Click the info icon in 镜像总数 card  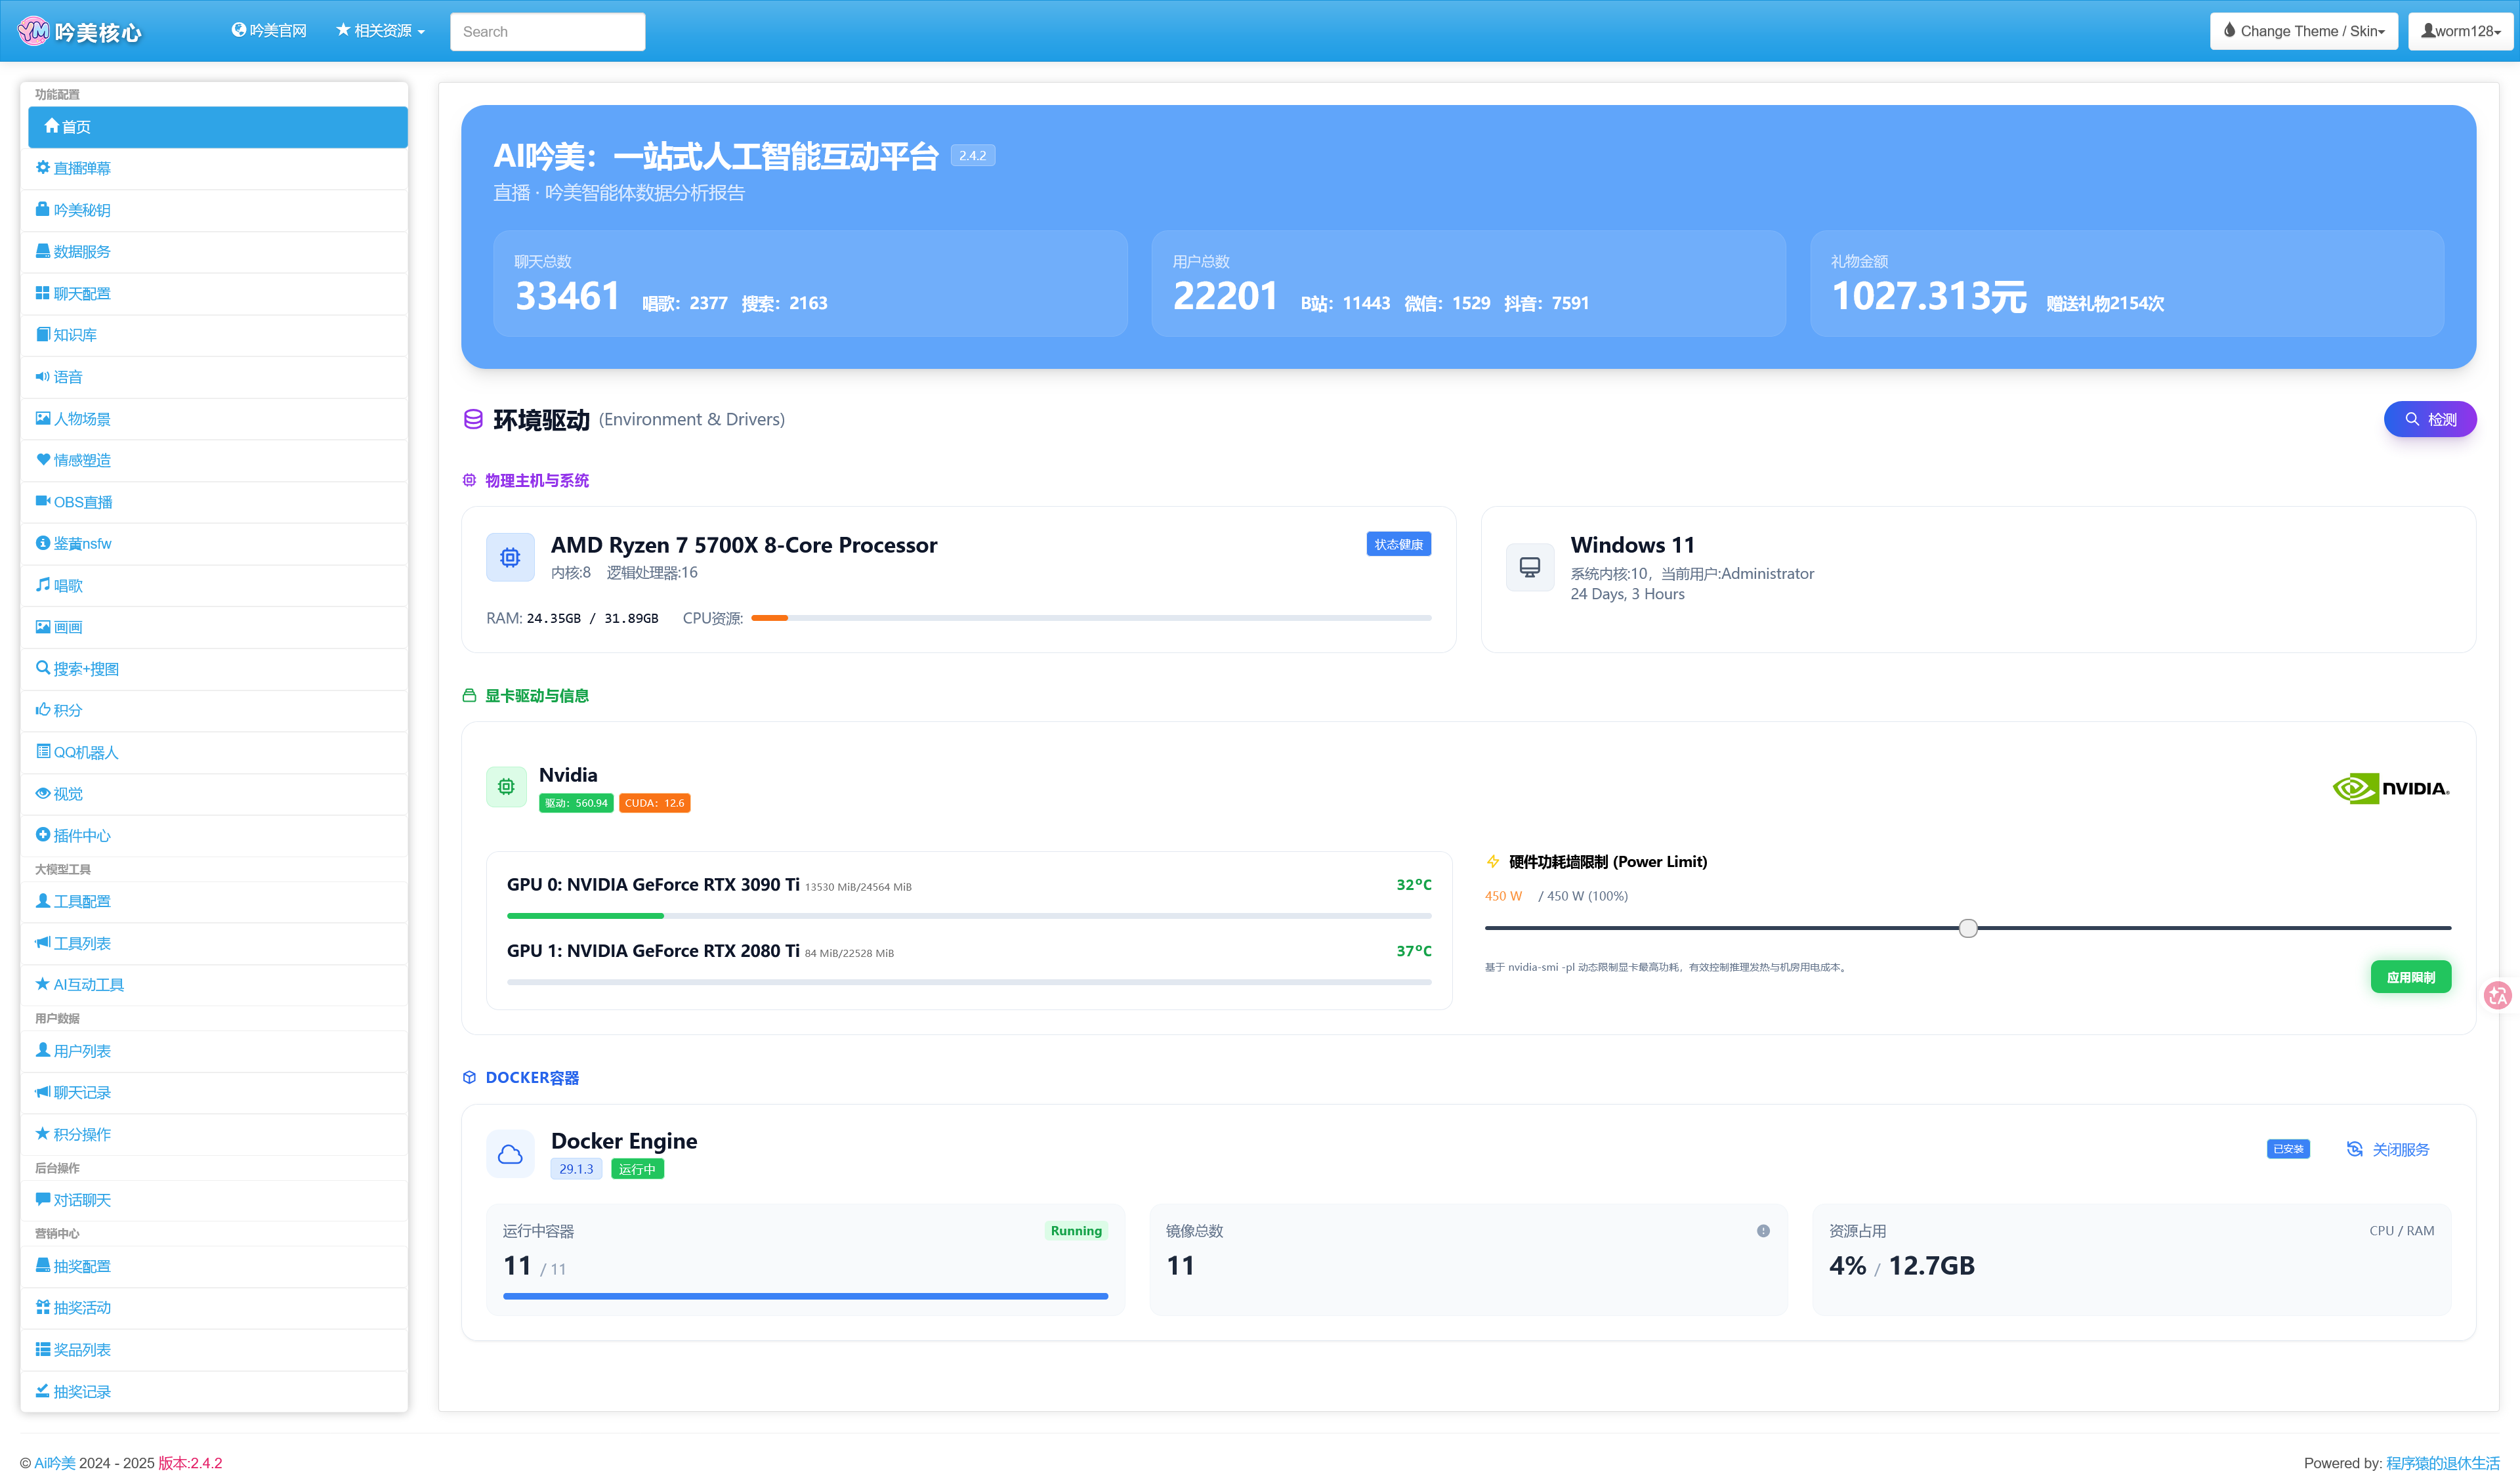click(1763, 1231)
